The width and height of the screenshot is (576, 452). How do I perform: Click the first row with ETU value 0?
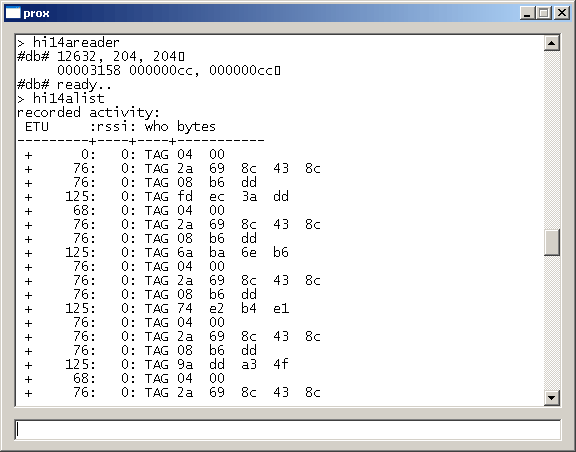[x=125, y=155]
